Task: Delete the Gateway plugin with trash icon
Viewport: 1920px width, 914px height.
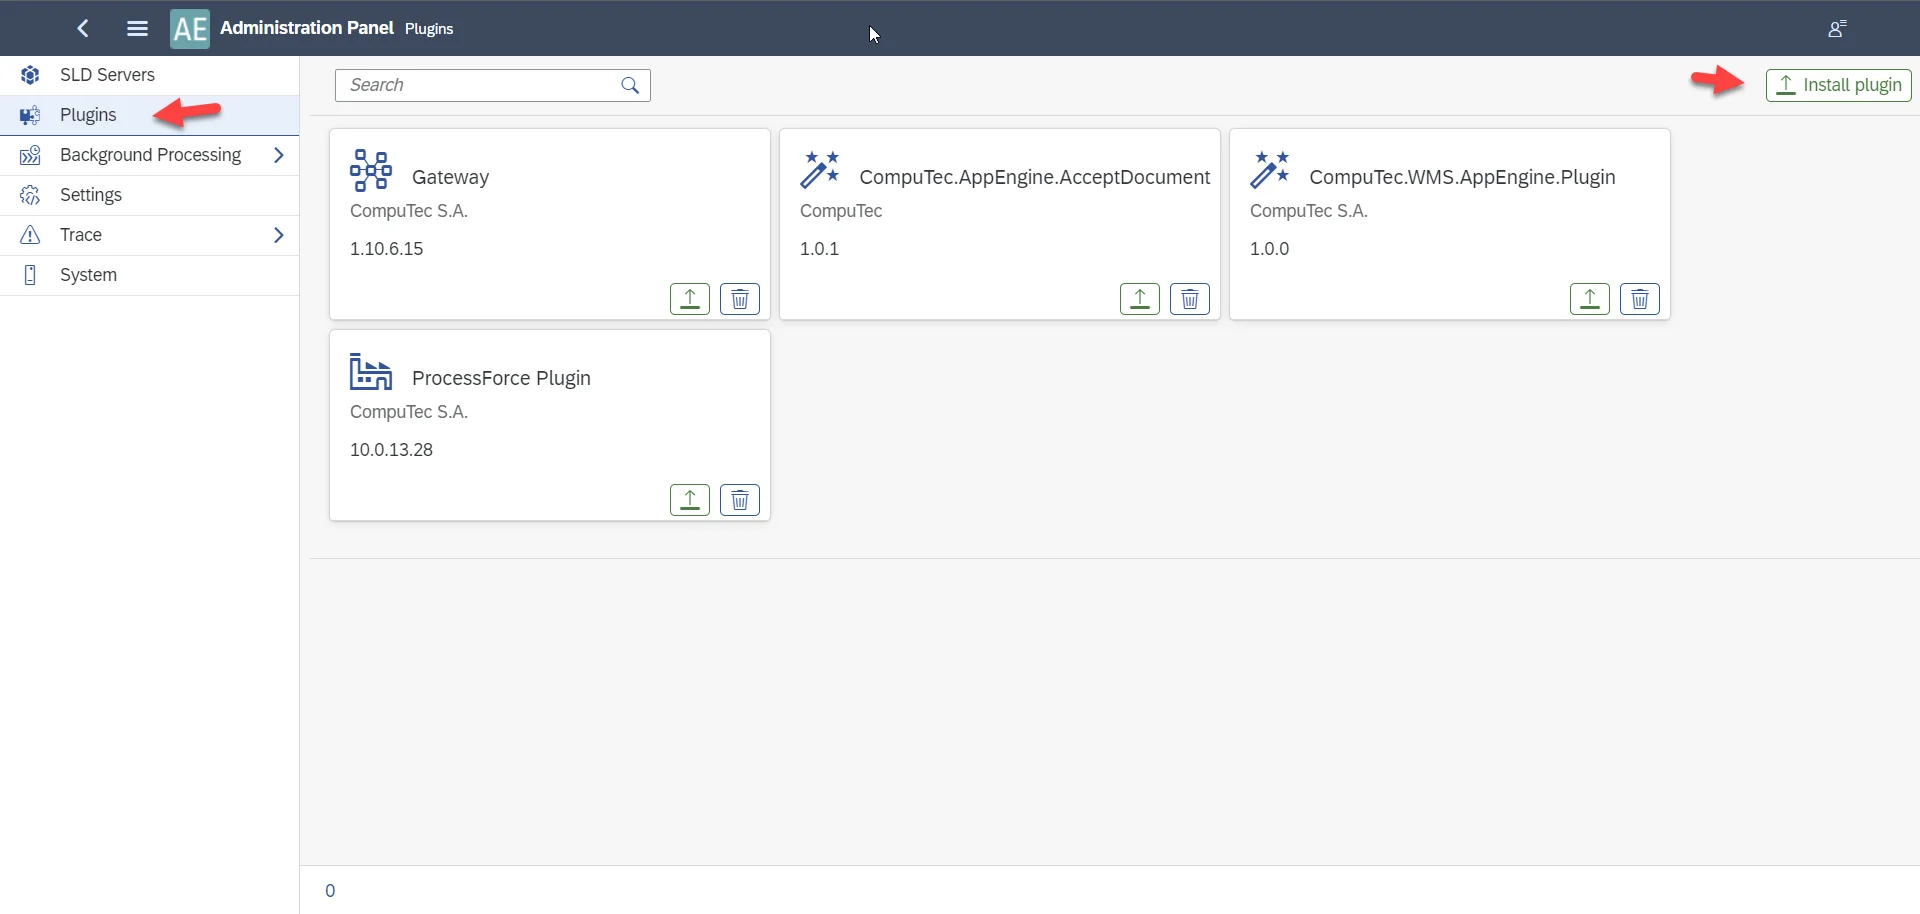Action: tap(740, 299)
